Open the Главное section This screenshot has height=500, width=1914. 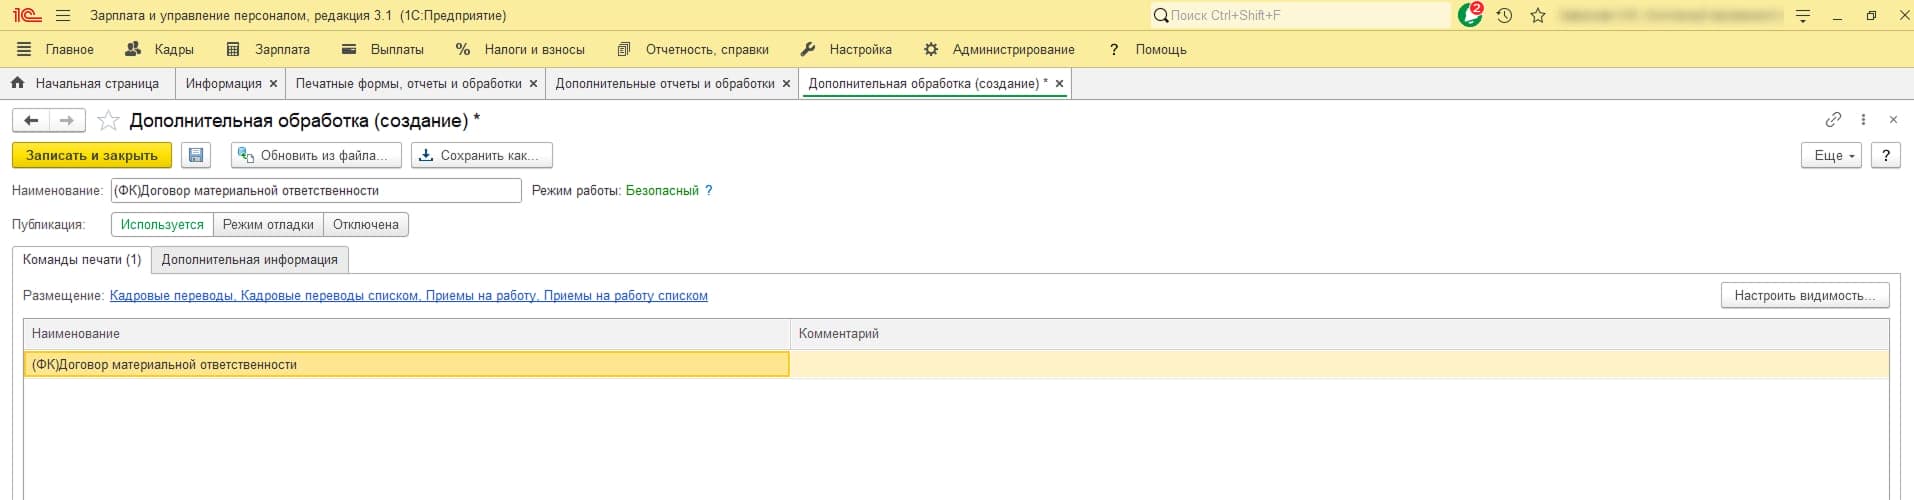pos(69,49)
